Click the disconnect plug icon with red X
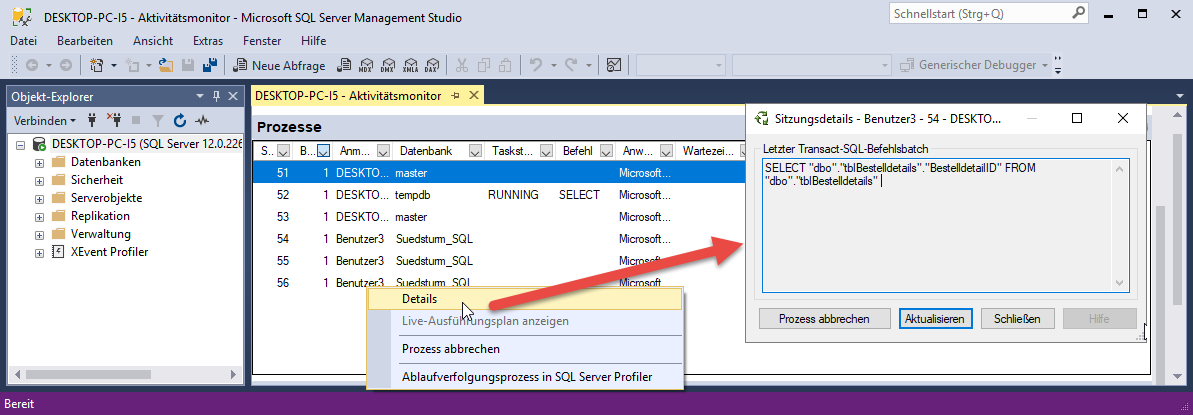This screenshot has width=1193, height=415. (x=113, y=120)
